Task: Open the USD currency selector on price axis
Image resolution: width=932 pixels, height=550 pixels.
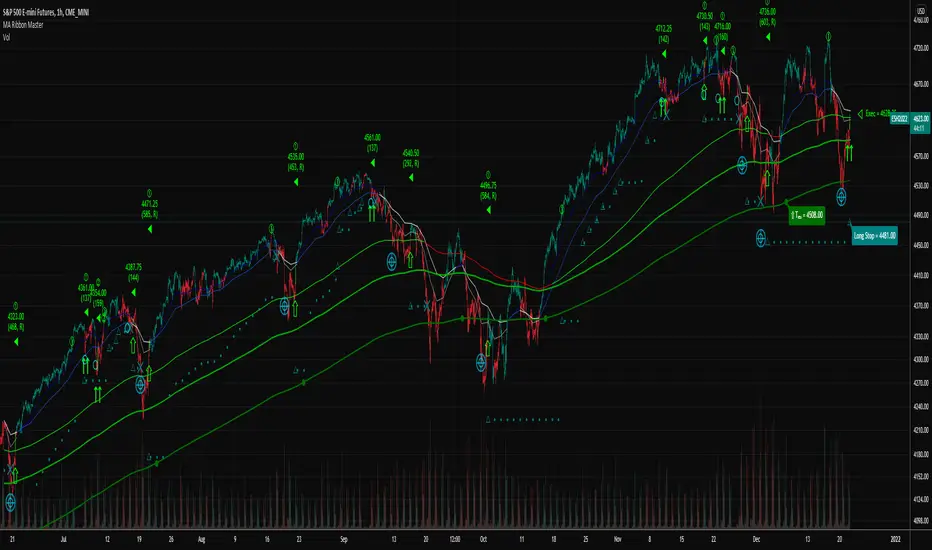Action: (921, 11)
